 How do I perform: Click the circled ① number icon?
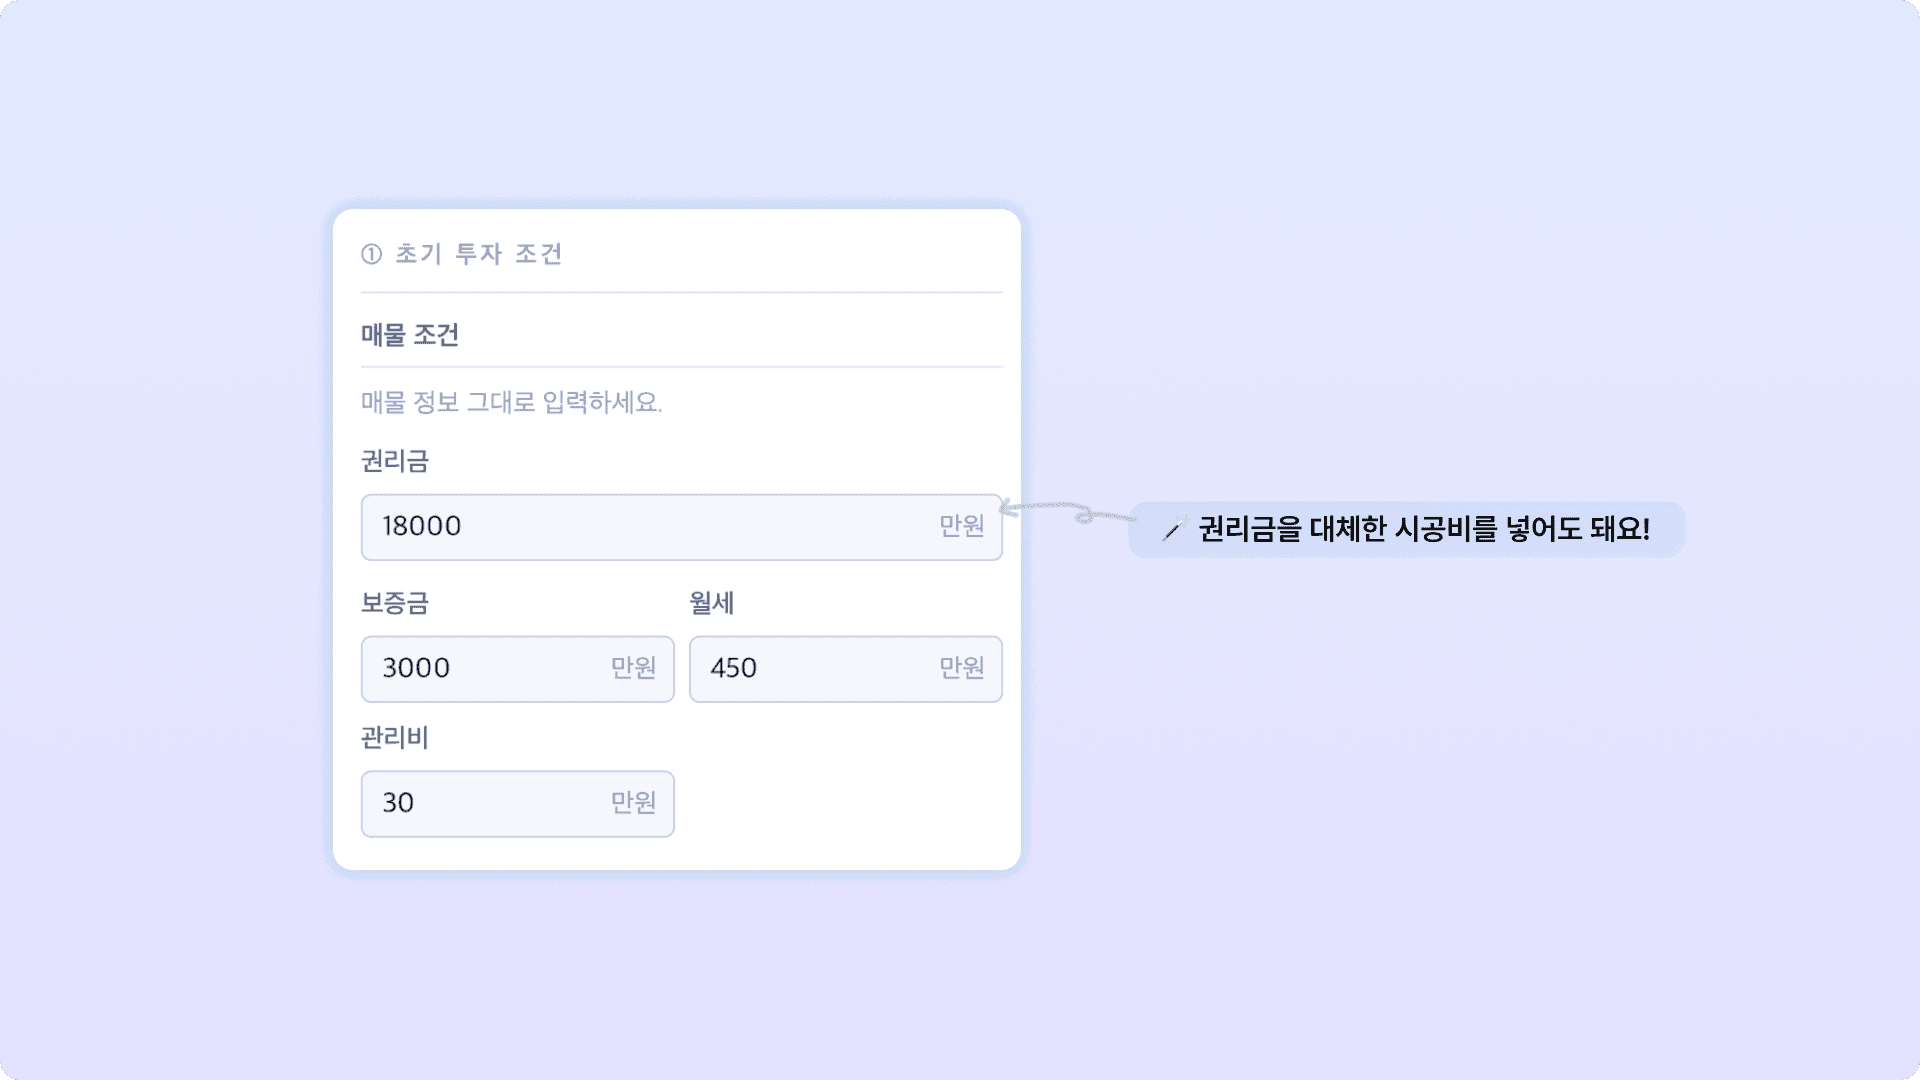[x=372, y=255]
